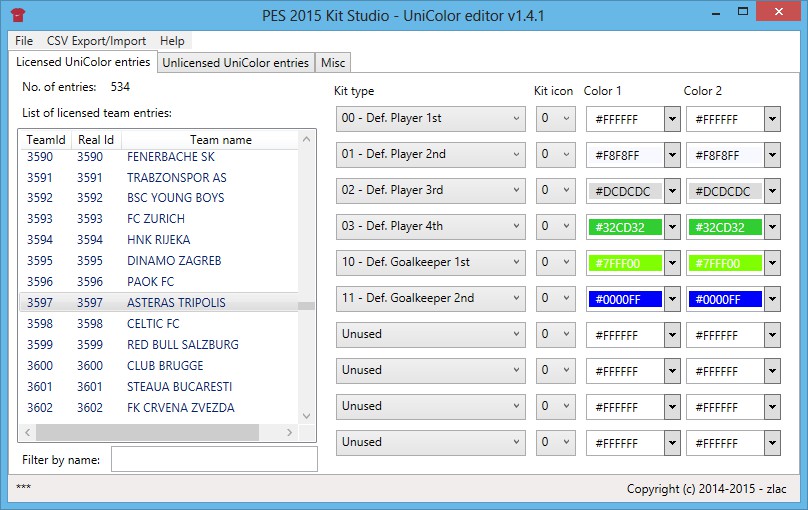
Task: Expand the 10 - Def. Goalkeeper 1st dropdown
Action: click(x=430, y=263)
